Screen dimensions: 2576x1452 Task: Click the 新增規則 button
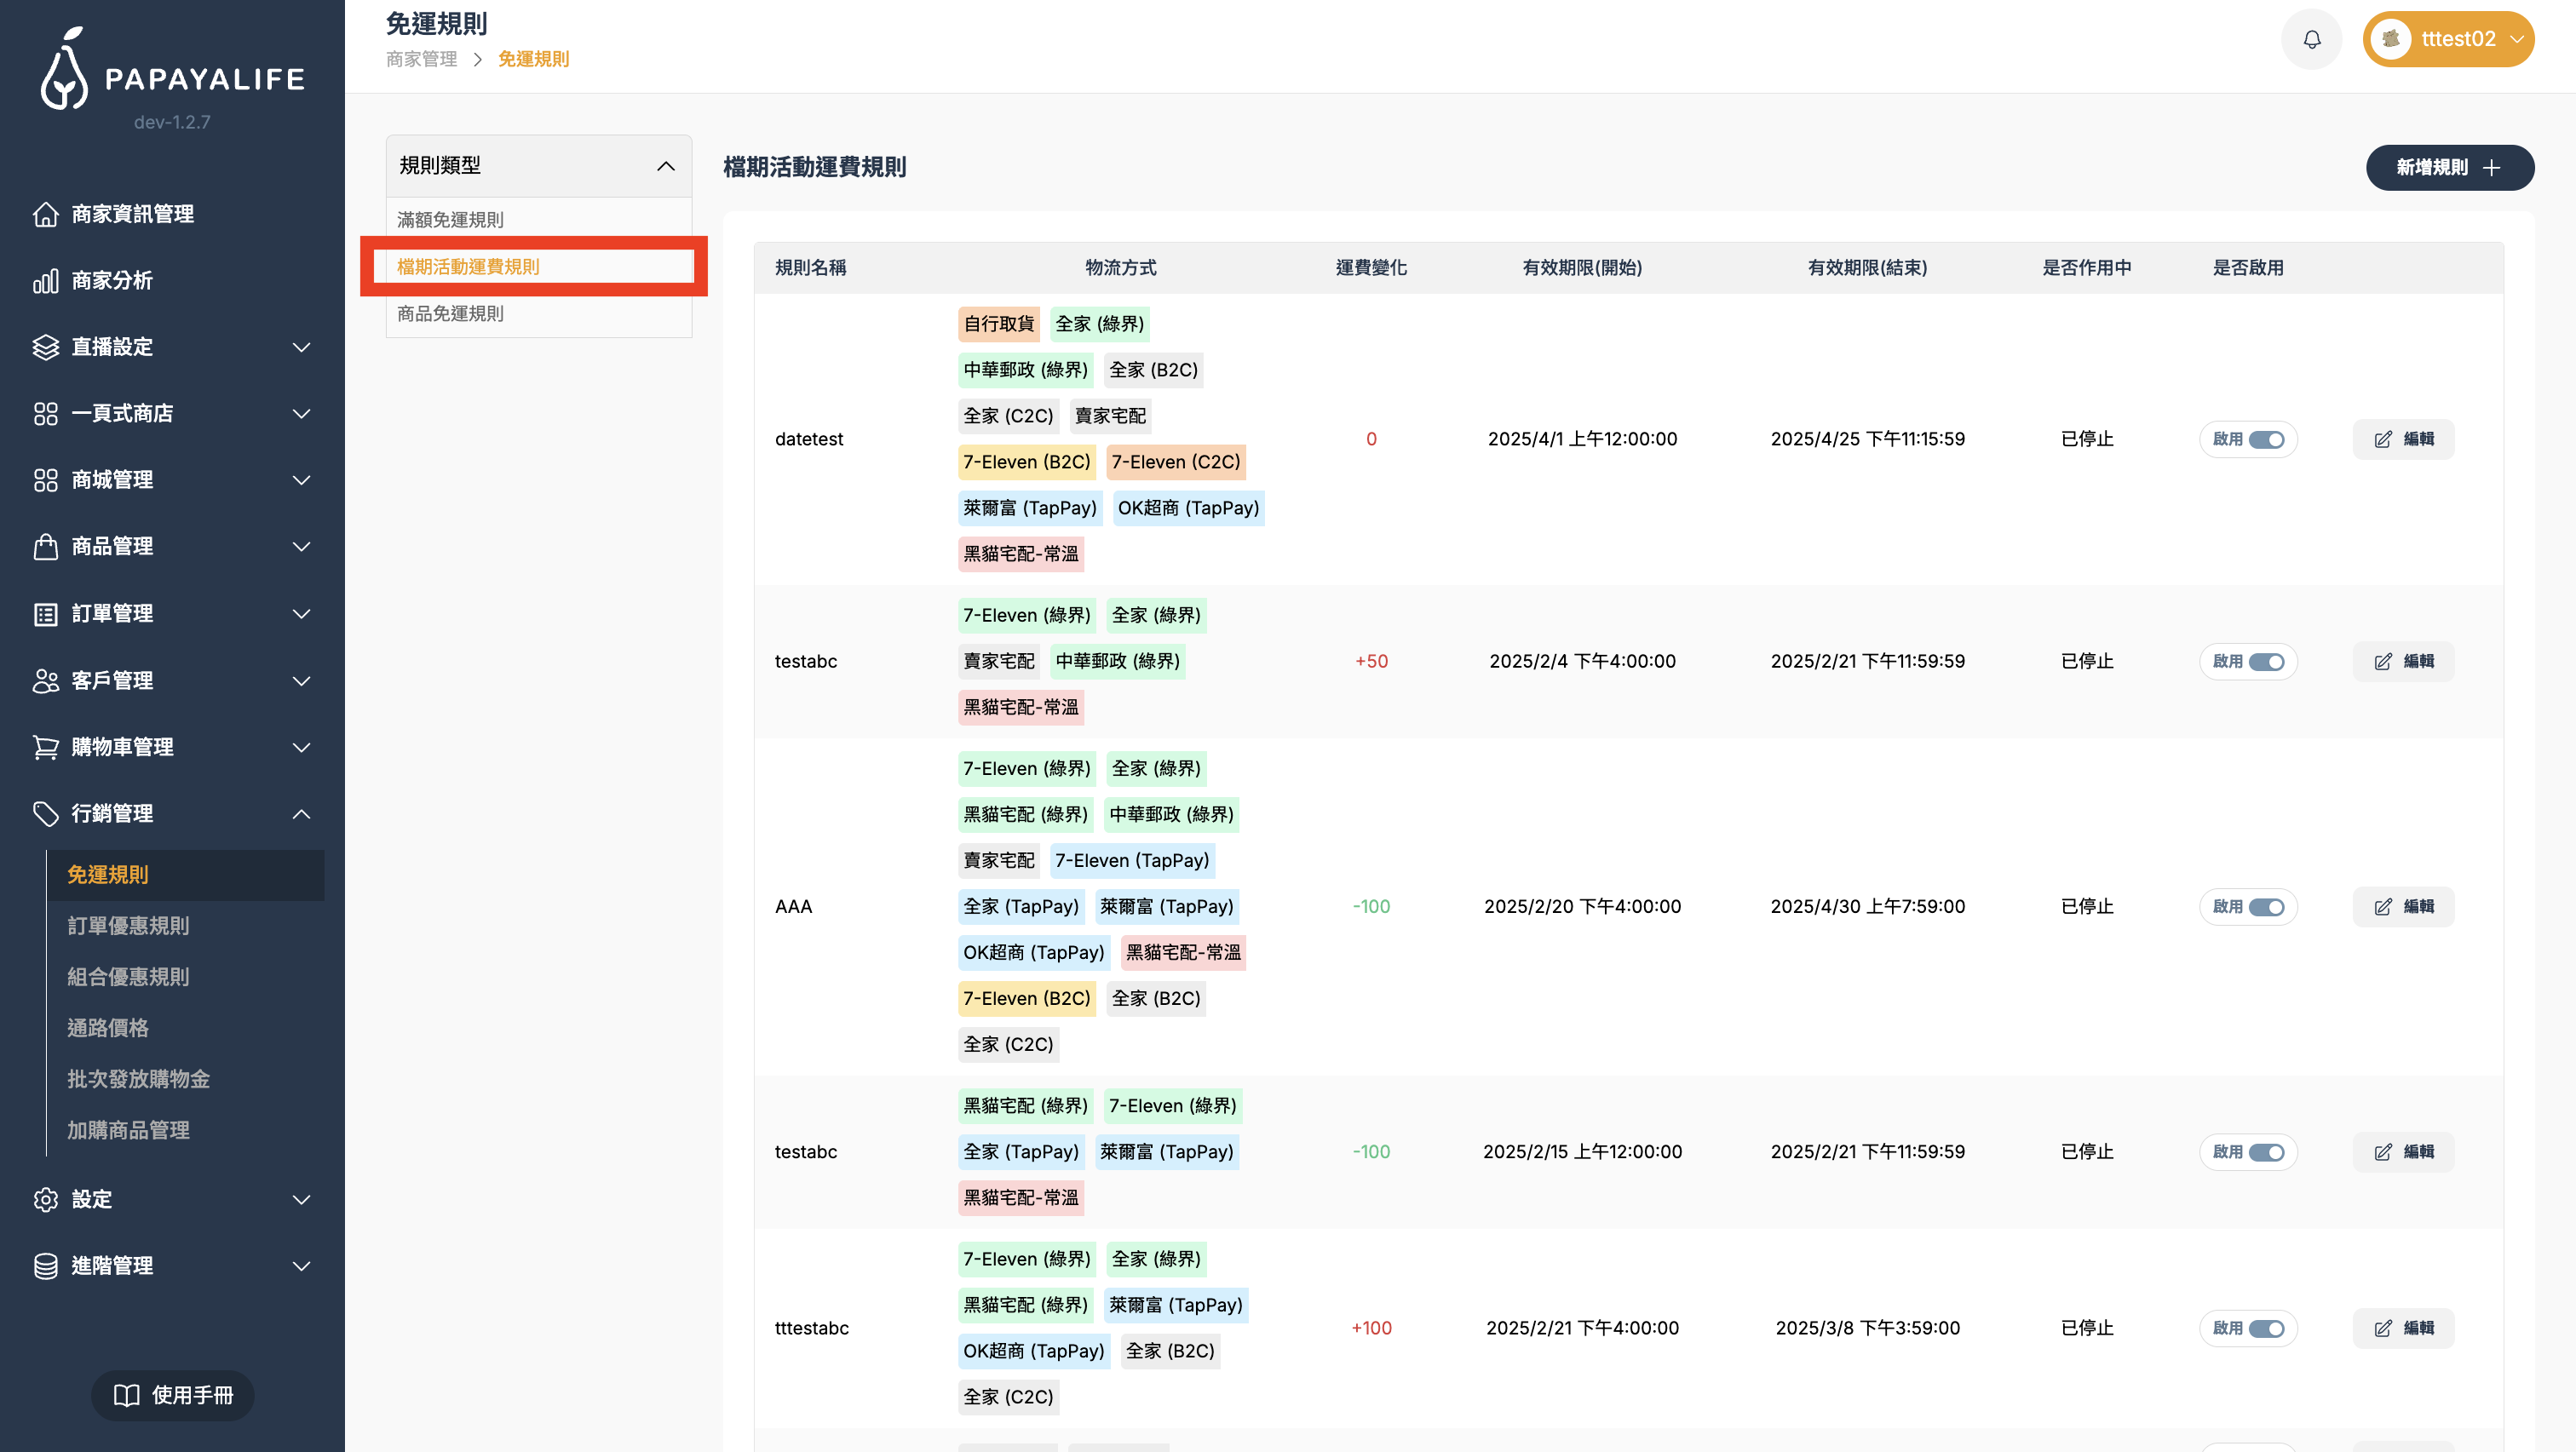[x=2449, y=167]
